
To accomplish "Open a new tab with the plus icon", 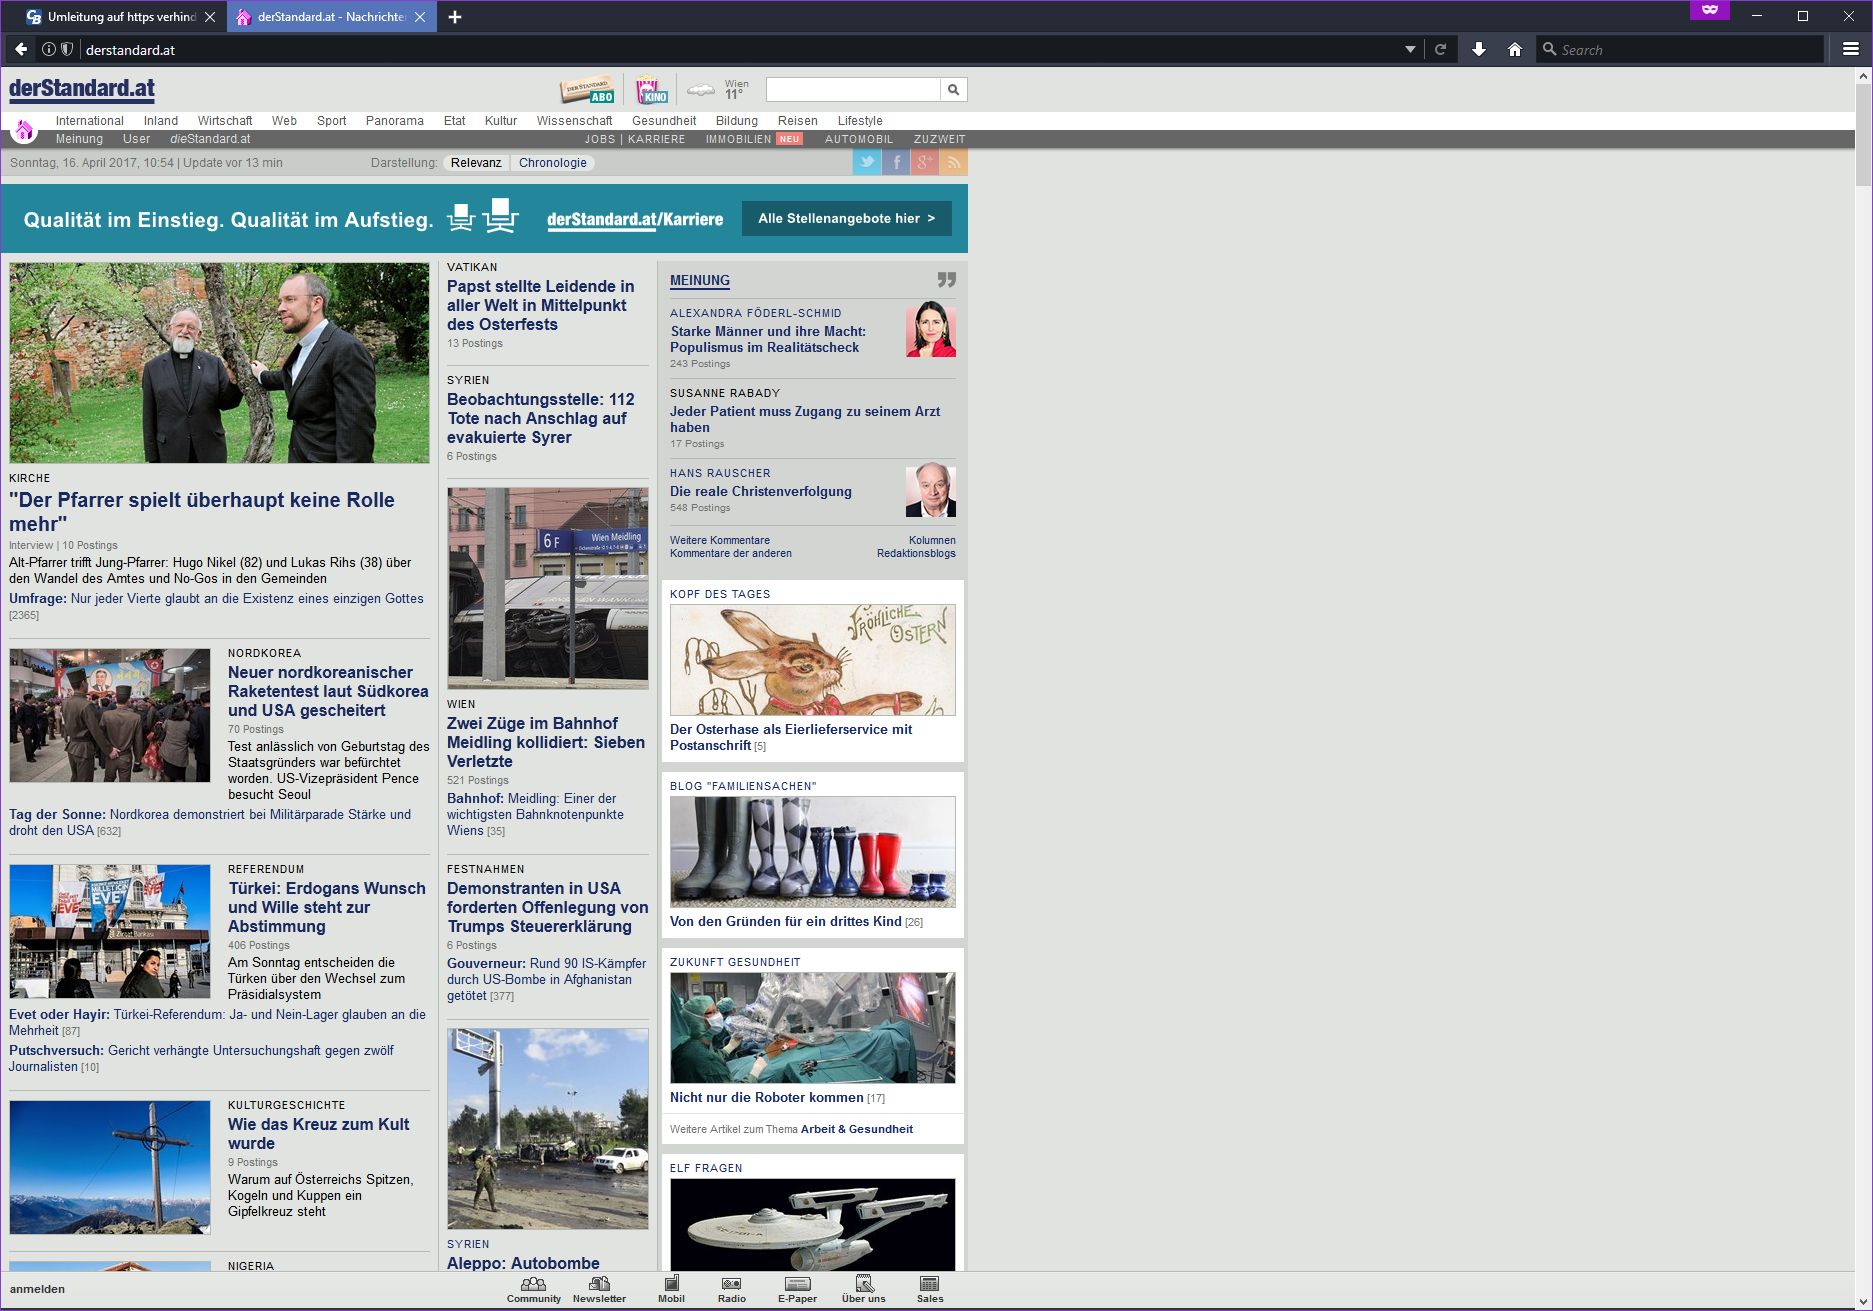I will pyautogui.click(x=455, y=17).
